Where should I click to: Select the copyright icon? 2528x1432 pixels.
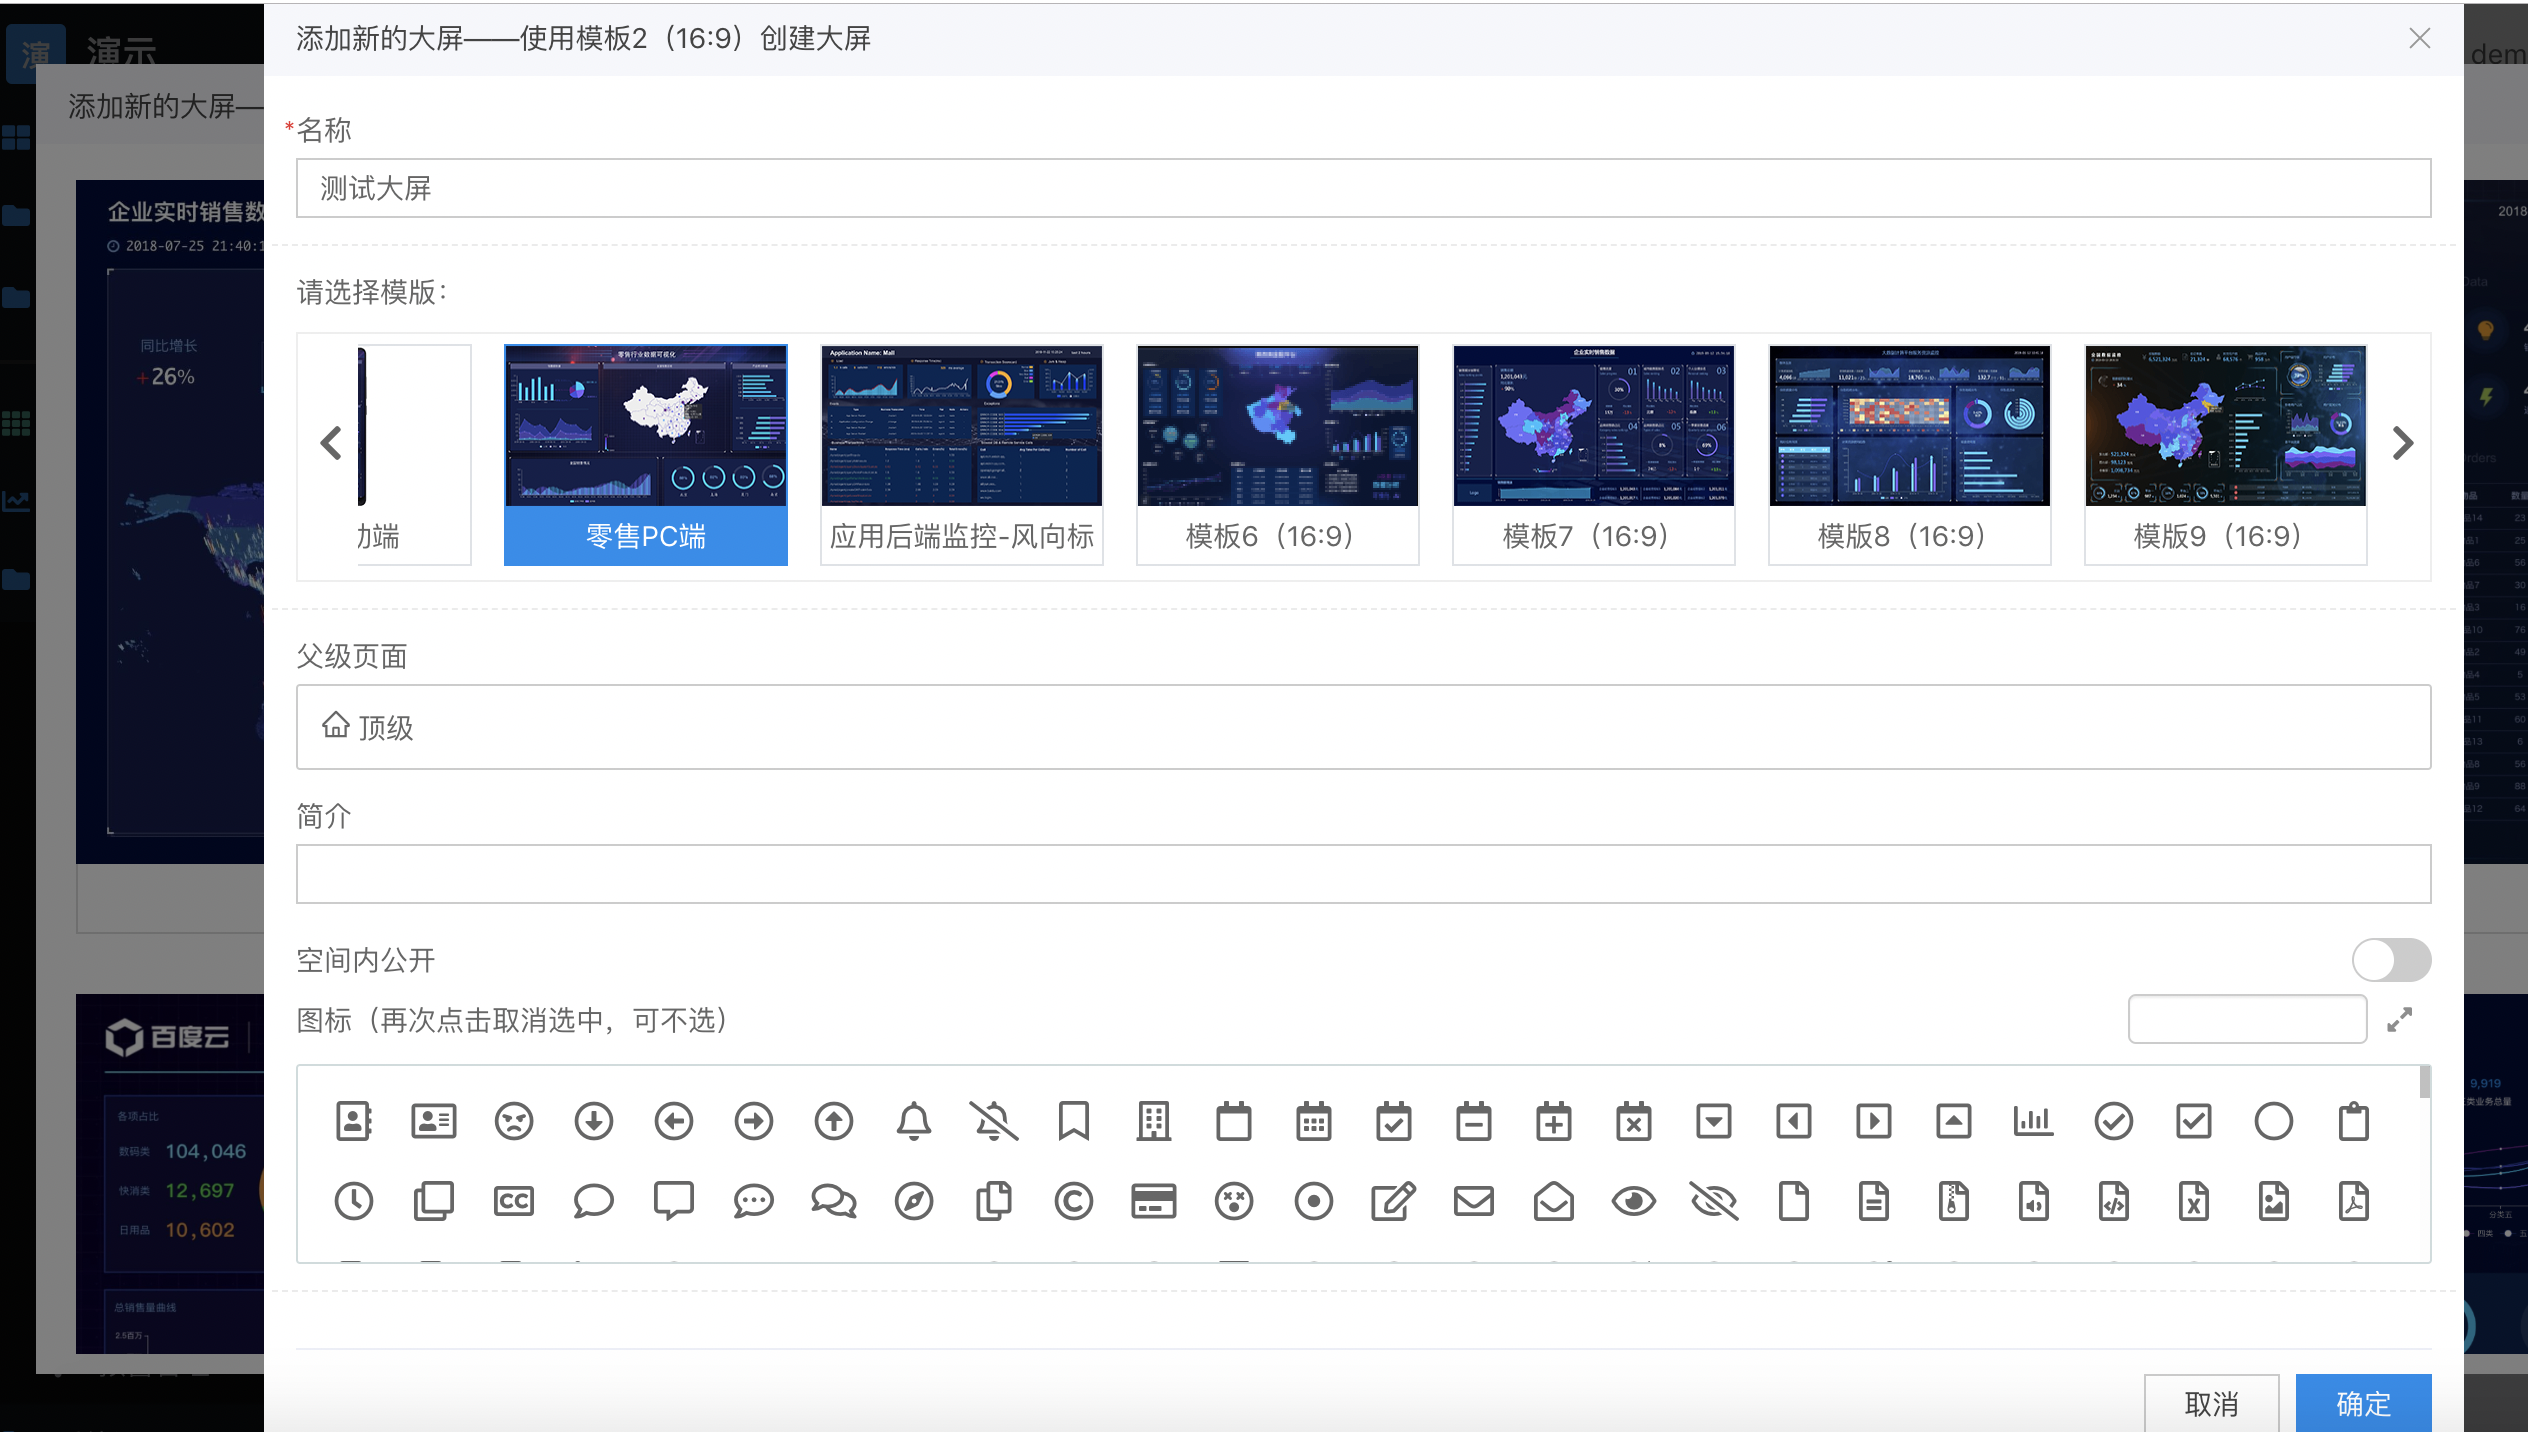(x=1074, y=1201)
